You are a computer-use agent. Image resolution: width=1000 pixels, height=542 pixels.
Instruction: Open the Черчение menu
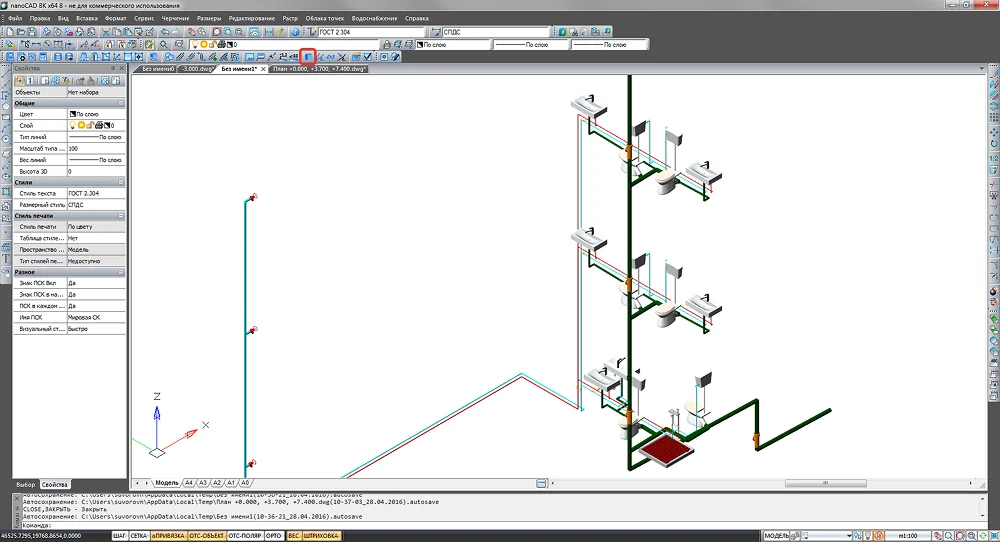point(173,19)
